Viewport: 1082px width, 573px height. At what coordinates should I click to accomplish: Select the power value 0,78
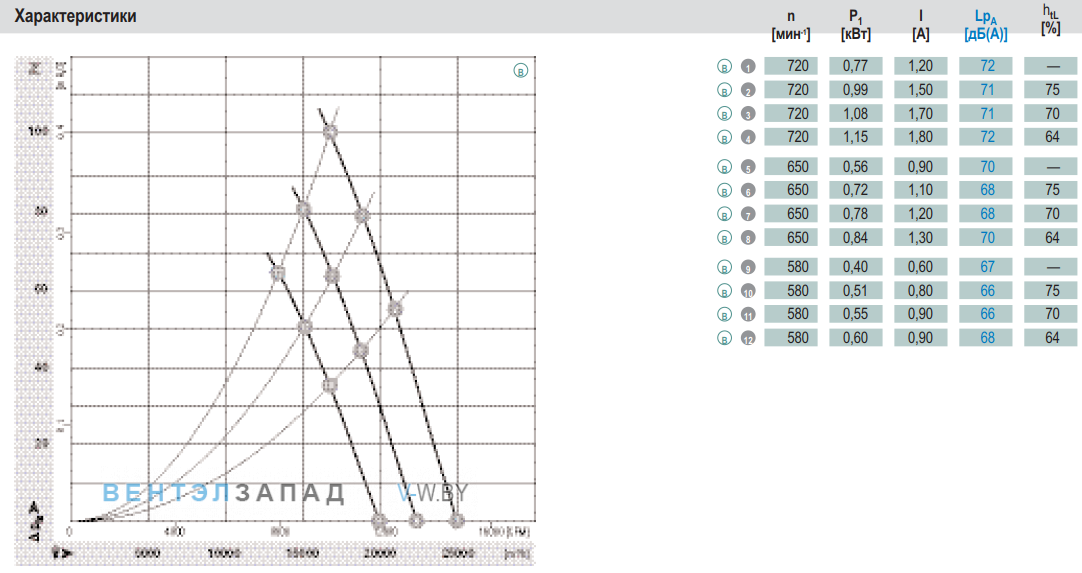pyautogui.click(x=856, y=214)
